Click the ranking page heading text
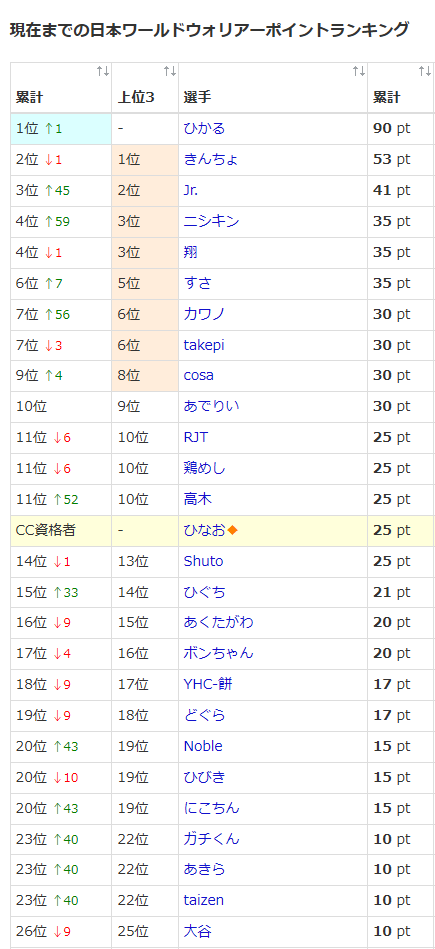Image resolution: width=435 pixels, height=949 pixels. [x=209, y=29]
